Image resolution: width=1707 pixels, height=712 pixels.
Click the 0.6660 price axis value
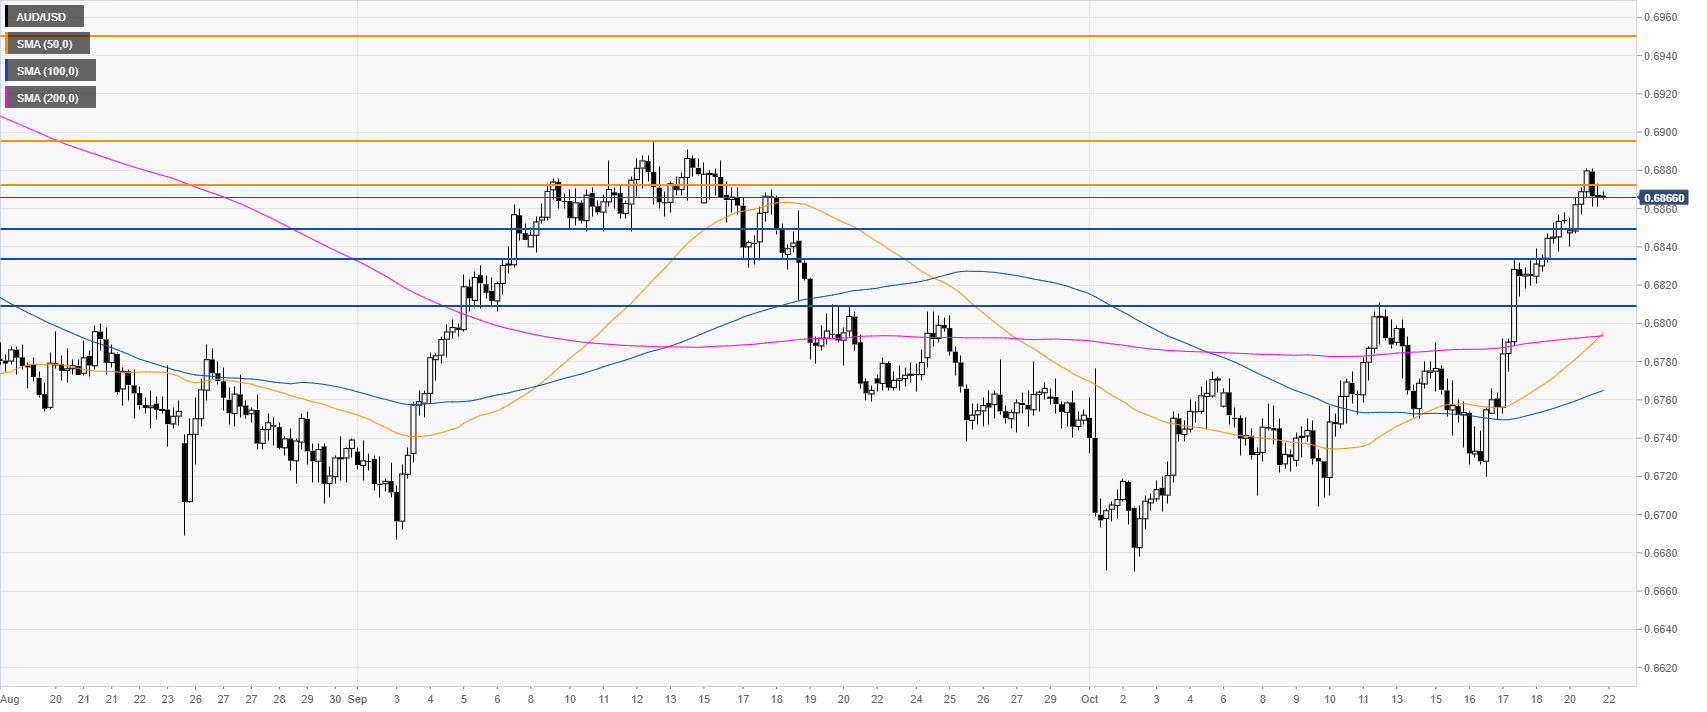click(1663, 591)
